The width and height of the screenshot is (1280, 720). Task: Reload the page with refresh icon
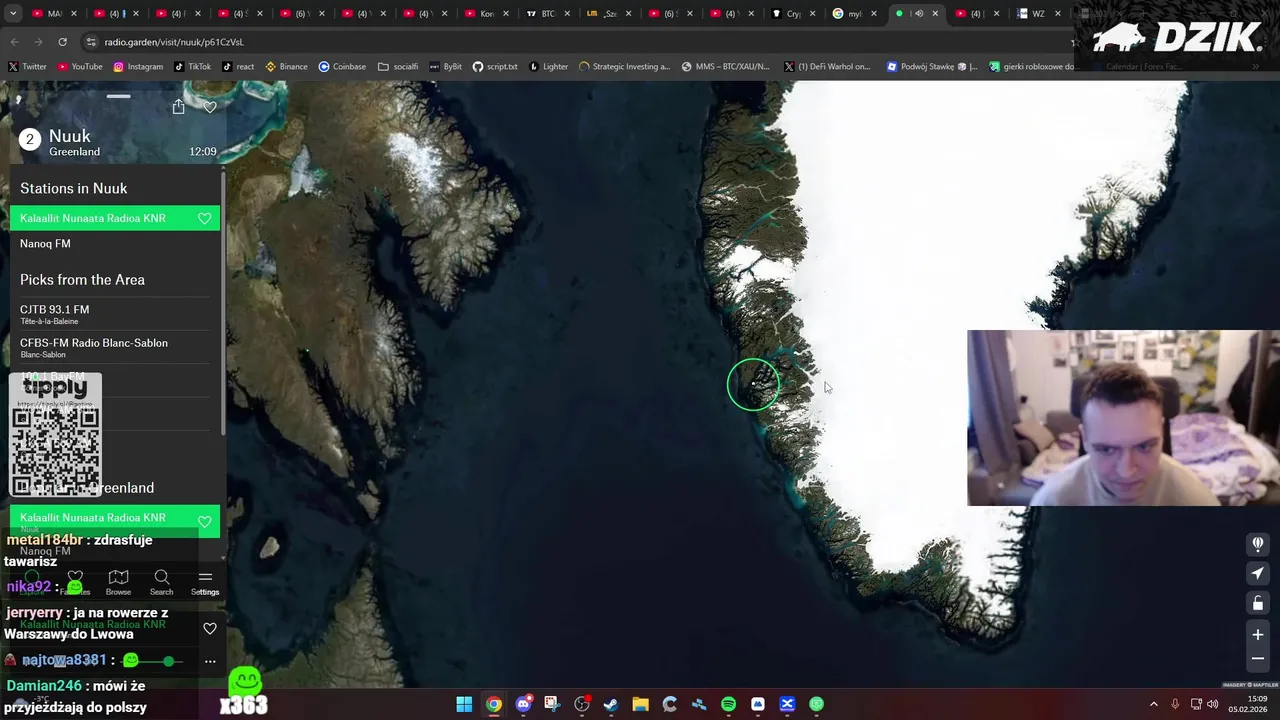(x=62, y=42)
